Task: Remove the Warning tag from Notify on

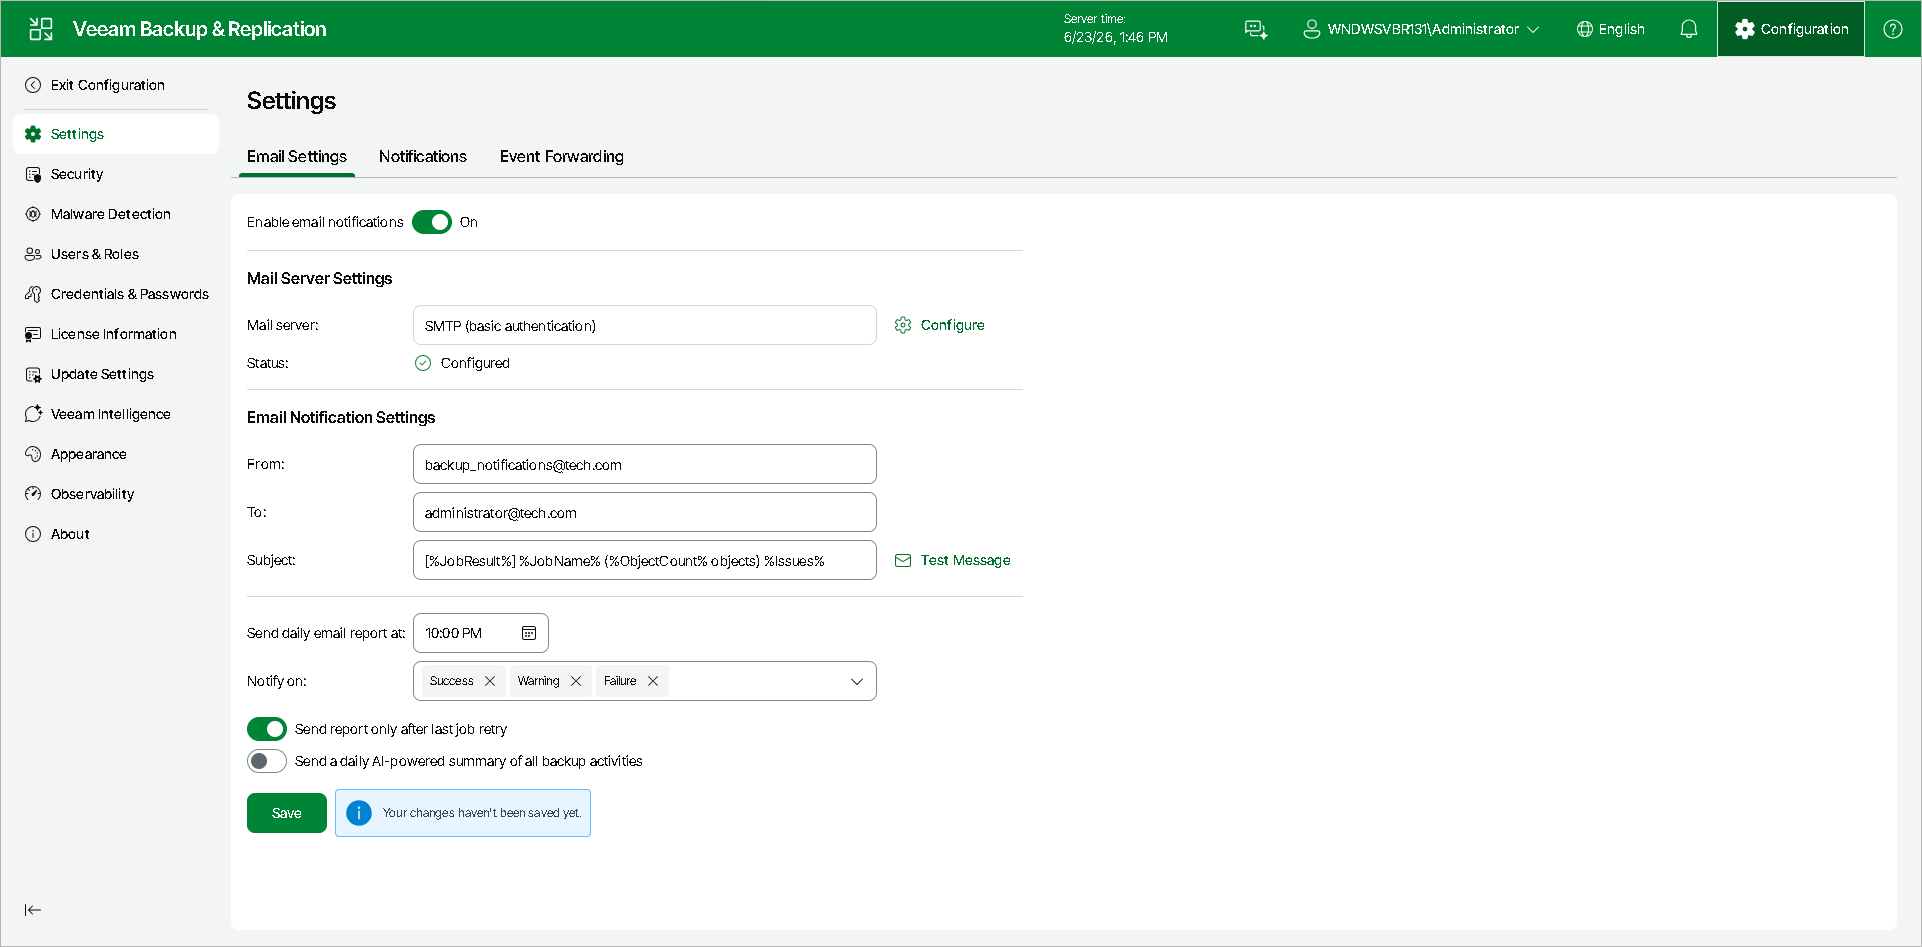Action: tap(576, 681)
